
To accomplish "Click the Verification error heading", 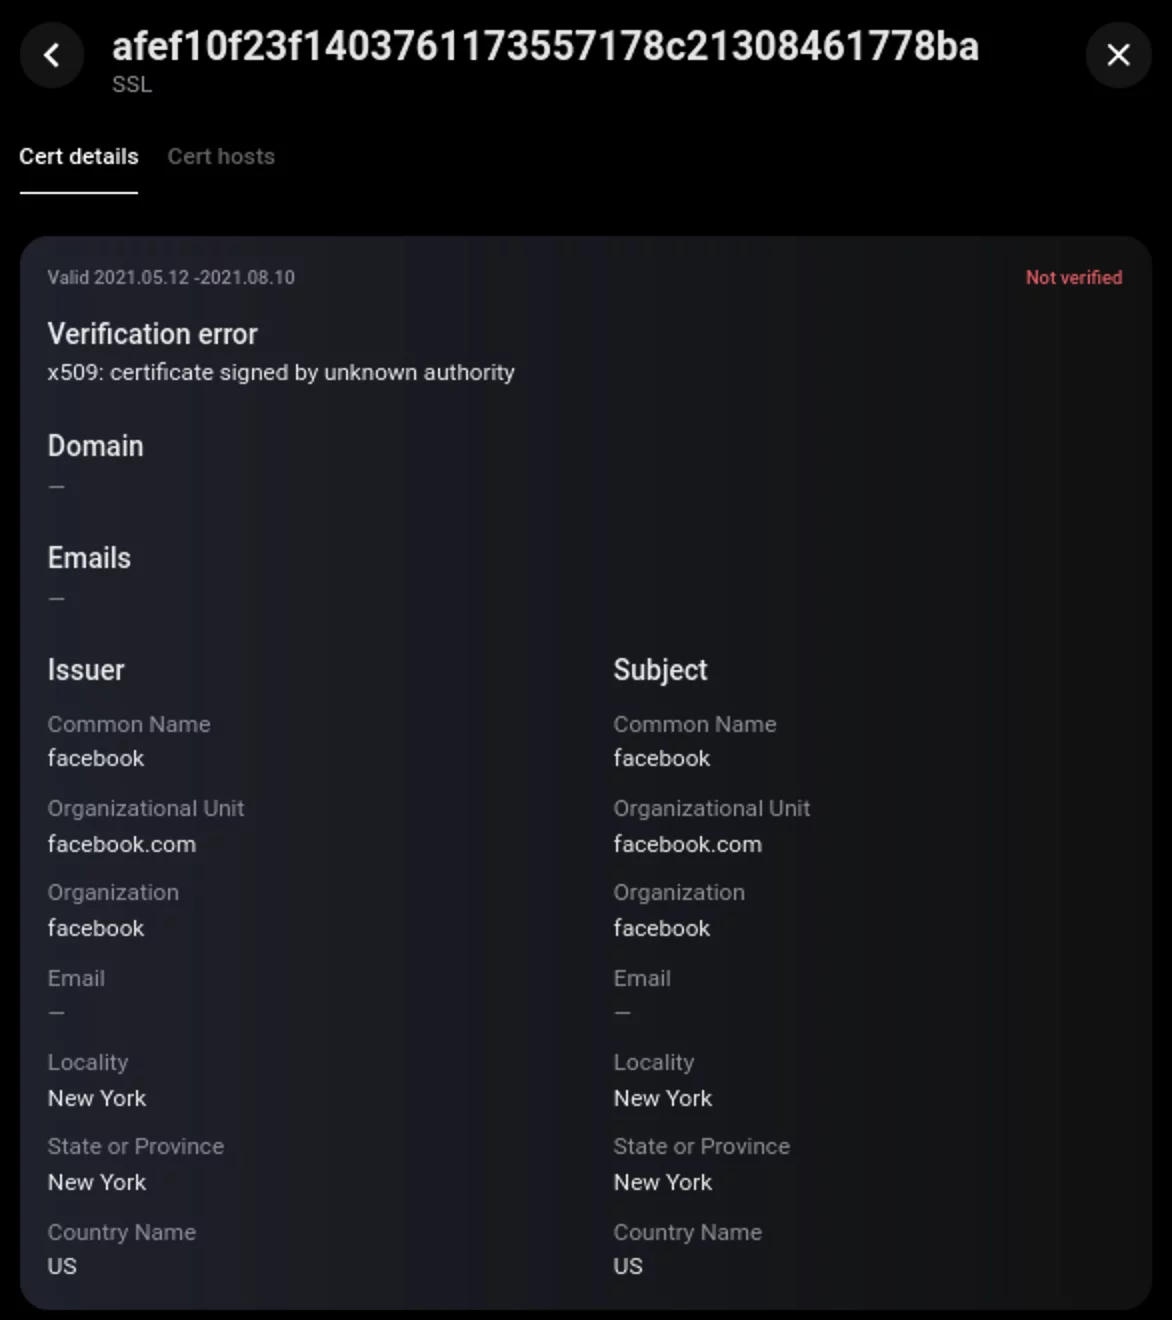I will point(152,333).
